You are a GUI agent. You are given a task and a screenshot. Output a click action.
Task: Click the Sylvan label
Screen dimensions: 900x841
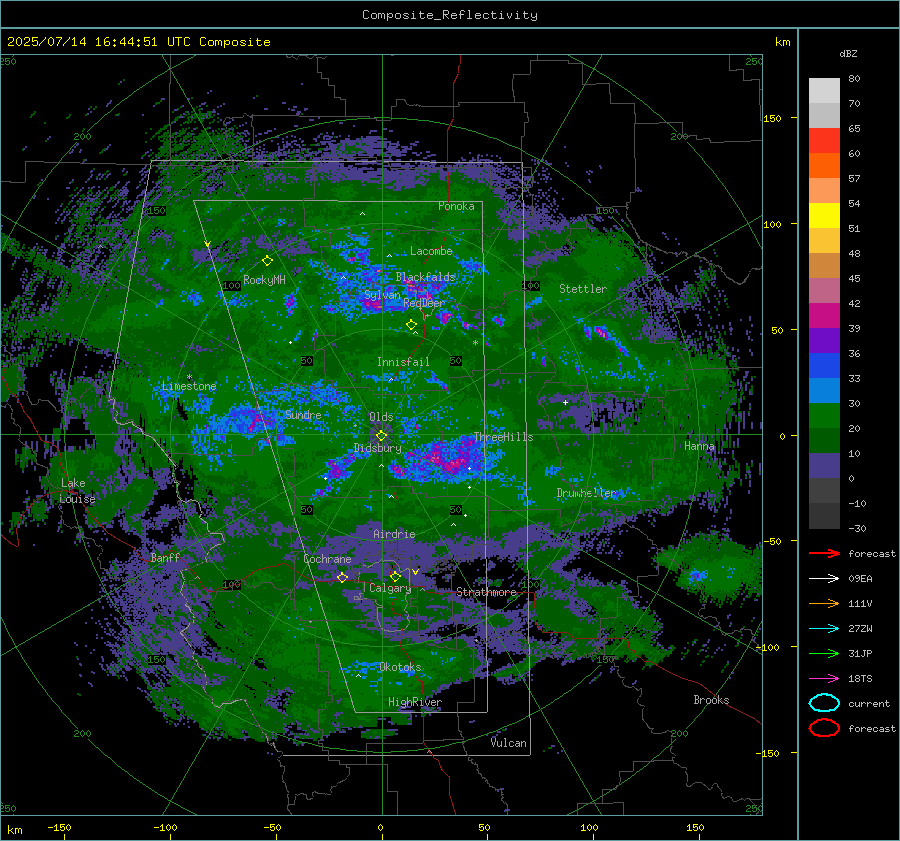click(x=382, y=295)
